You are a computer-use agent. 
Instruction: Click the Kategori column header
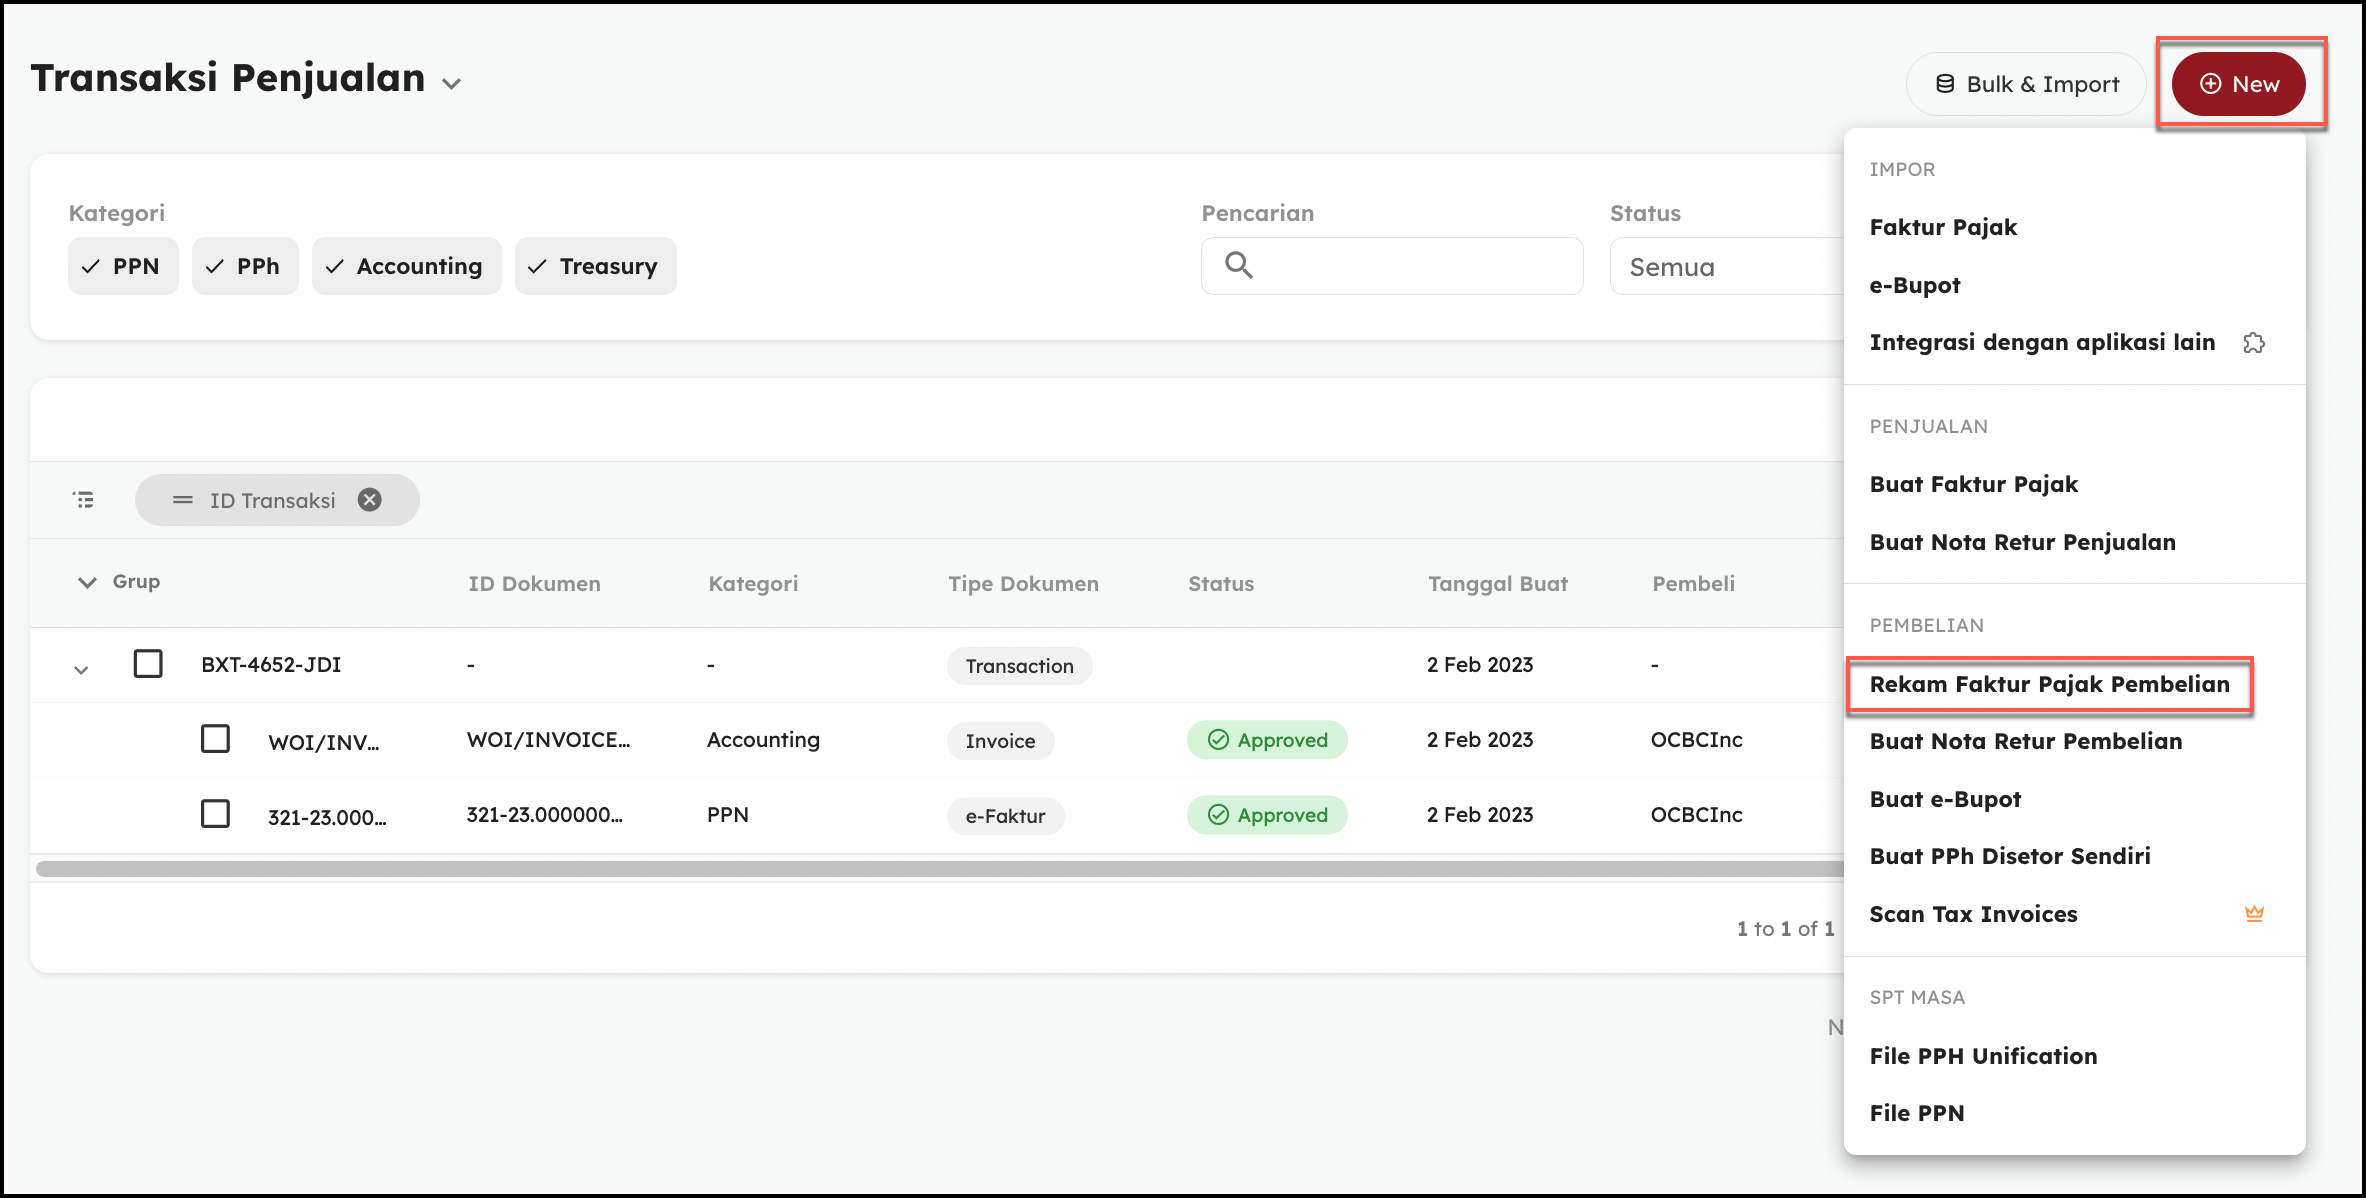[x=753, y=583]
